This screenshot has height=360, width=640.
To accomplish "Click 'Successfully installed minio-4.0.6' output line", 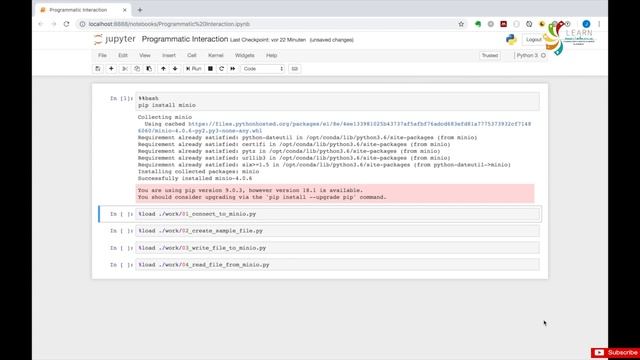I will tap(195, 178).
